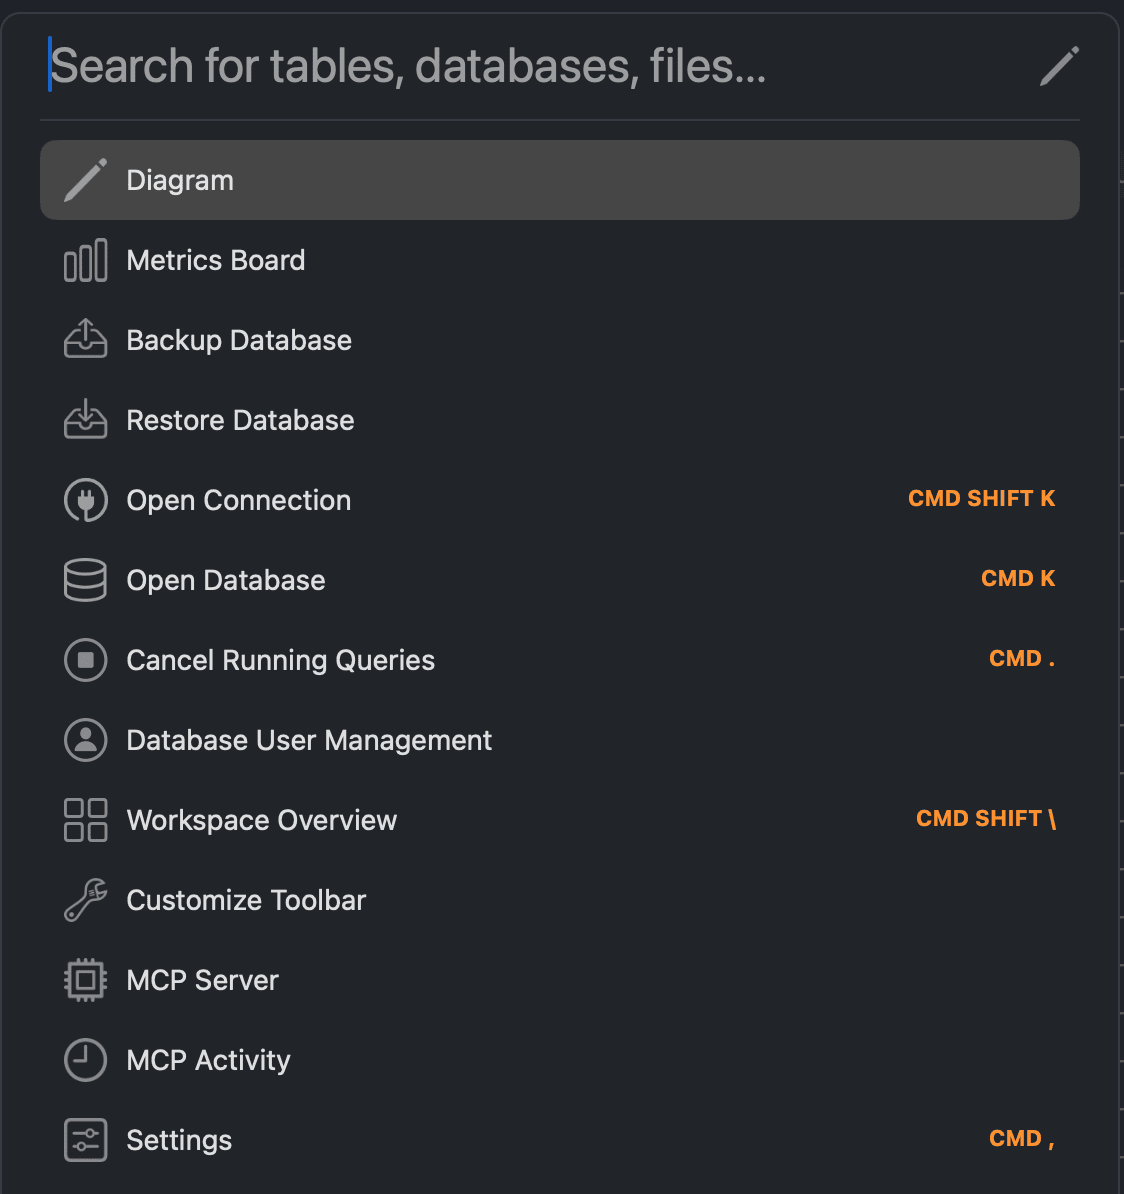Image resolution: width=1124 pixels, height=1194 pixels.
Task: Click the CMD SHIFT \ shortcut label
Action: click(986, 819)
